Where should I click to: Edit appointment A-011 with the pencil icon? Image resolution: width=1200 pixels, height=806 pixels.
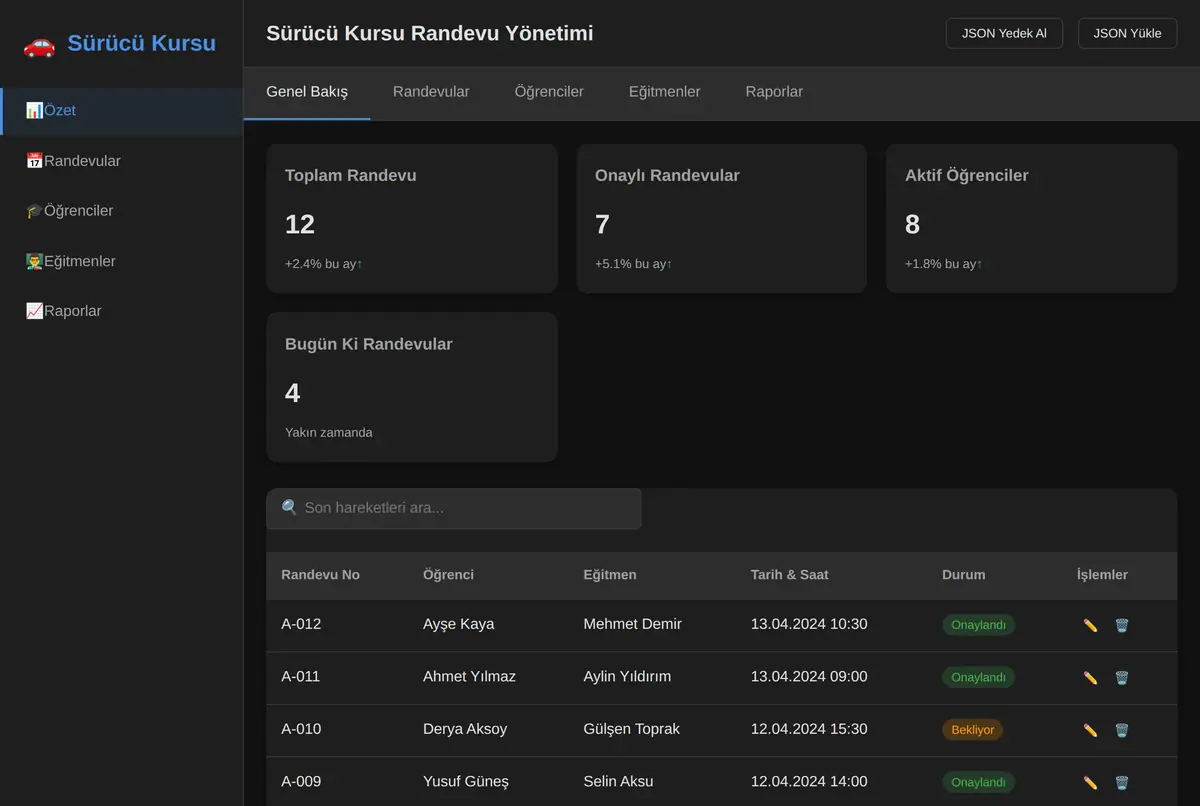pyautogui.click(x=1090, y=677)
